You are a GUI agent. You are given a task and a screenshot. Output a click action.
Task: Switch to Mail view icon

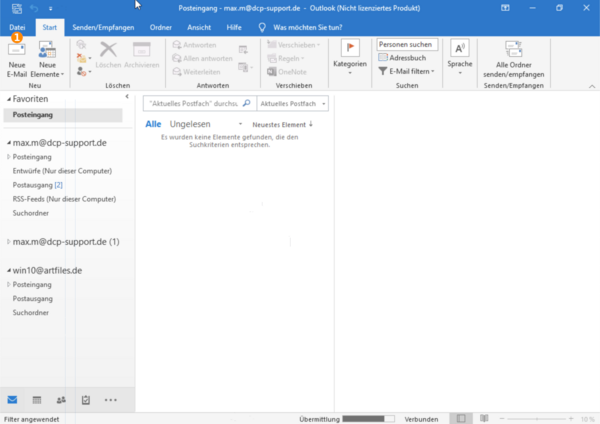pyautogui.click(x=12, y=400)
